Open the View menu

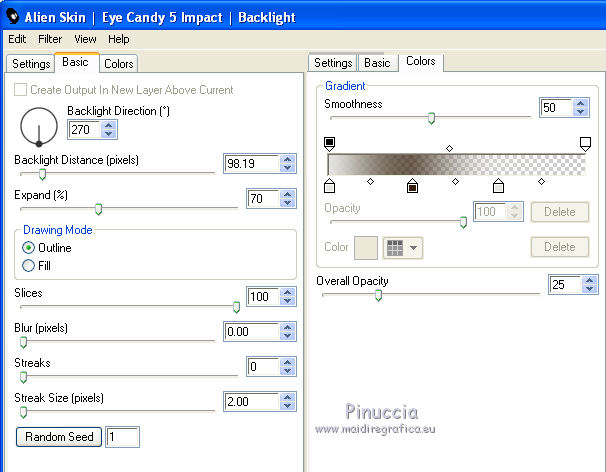(x=85, y=39)
